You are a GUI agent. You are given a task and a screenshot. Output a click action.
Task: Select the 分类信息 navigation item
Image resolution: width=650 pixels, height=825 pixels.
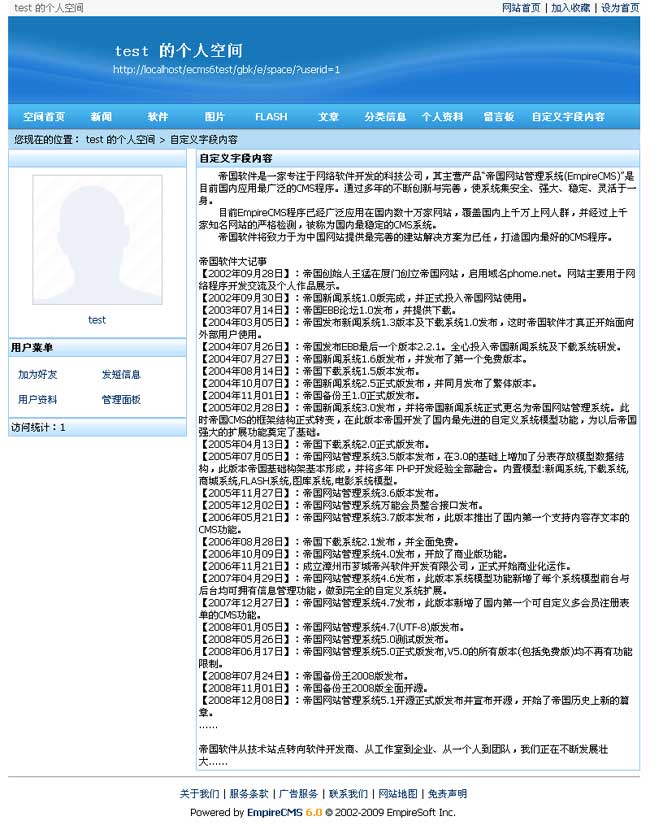385,117
